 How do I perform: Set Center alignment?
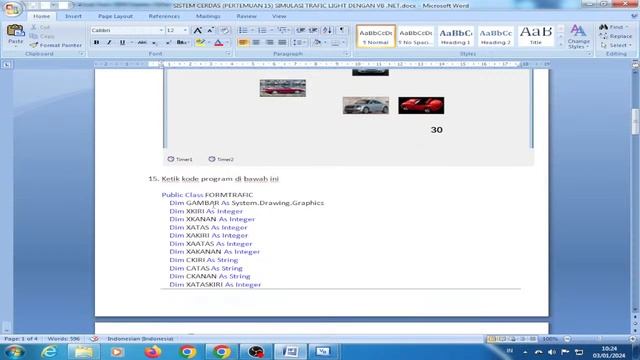[x=256, y=42]
